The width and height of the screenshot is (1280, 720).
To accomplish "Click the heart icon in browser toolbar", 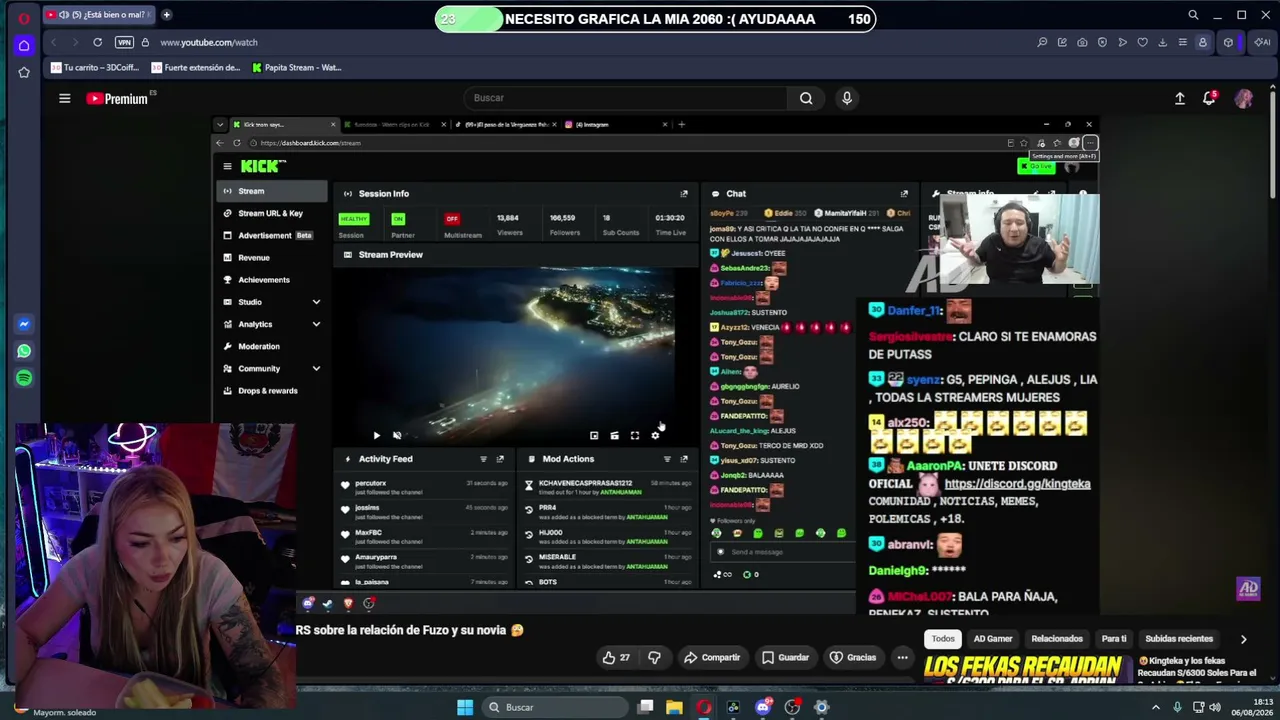I will [1142, 42].
